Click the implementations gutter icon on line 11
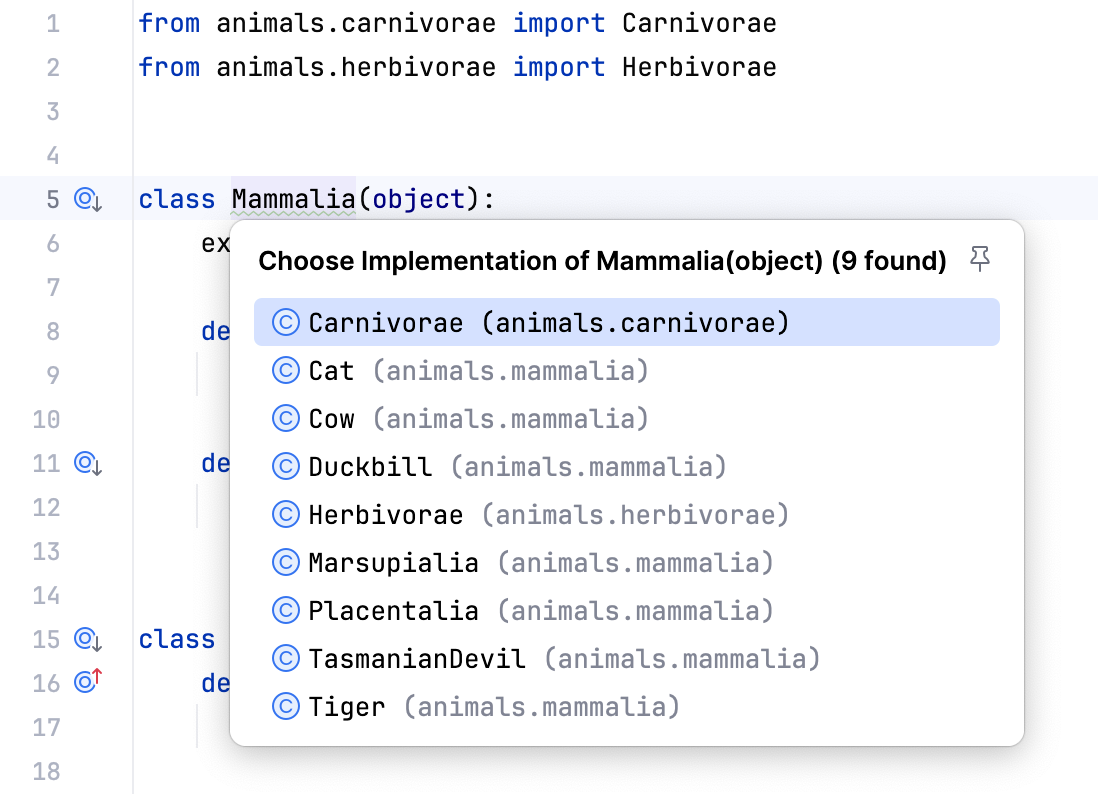Screen dimensions: 1098x794 coord(86,464)
